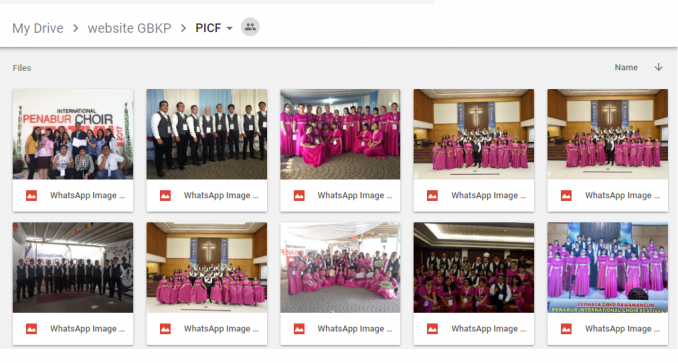Select seated mixed choir dark room photo
The image size is (678, 363).
(474, 267)
